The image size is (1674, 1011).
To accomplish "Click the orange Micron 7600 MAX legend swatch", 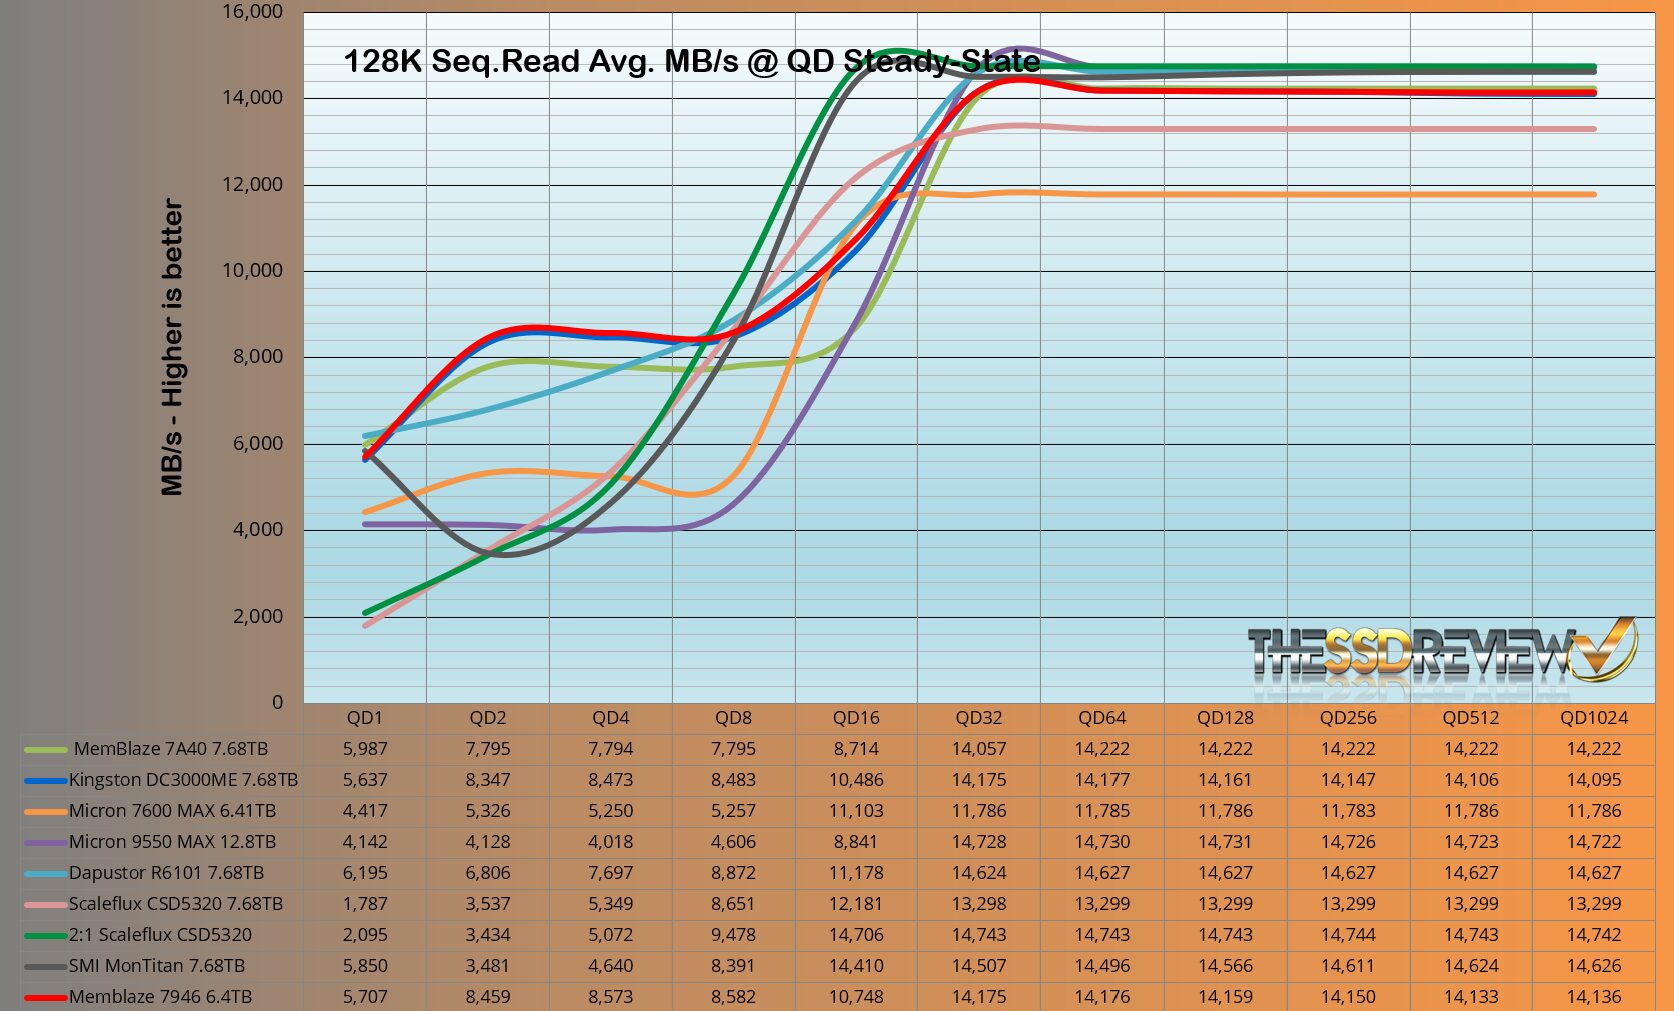I will (x=45, y=811).
